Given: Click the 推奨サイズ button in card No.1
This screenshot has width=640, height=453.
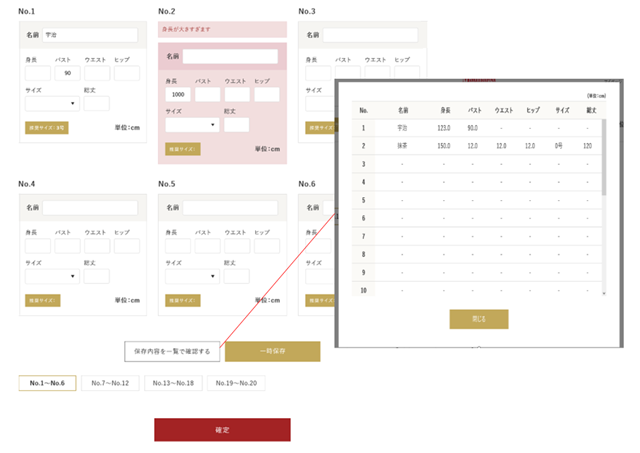Looking at the screenshot, I should click(x=47, y=128).
